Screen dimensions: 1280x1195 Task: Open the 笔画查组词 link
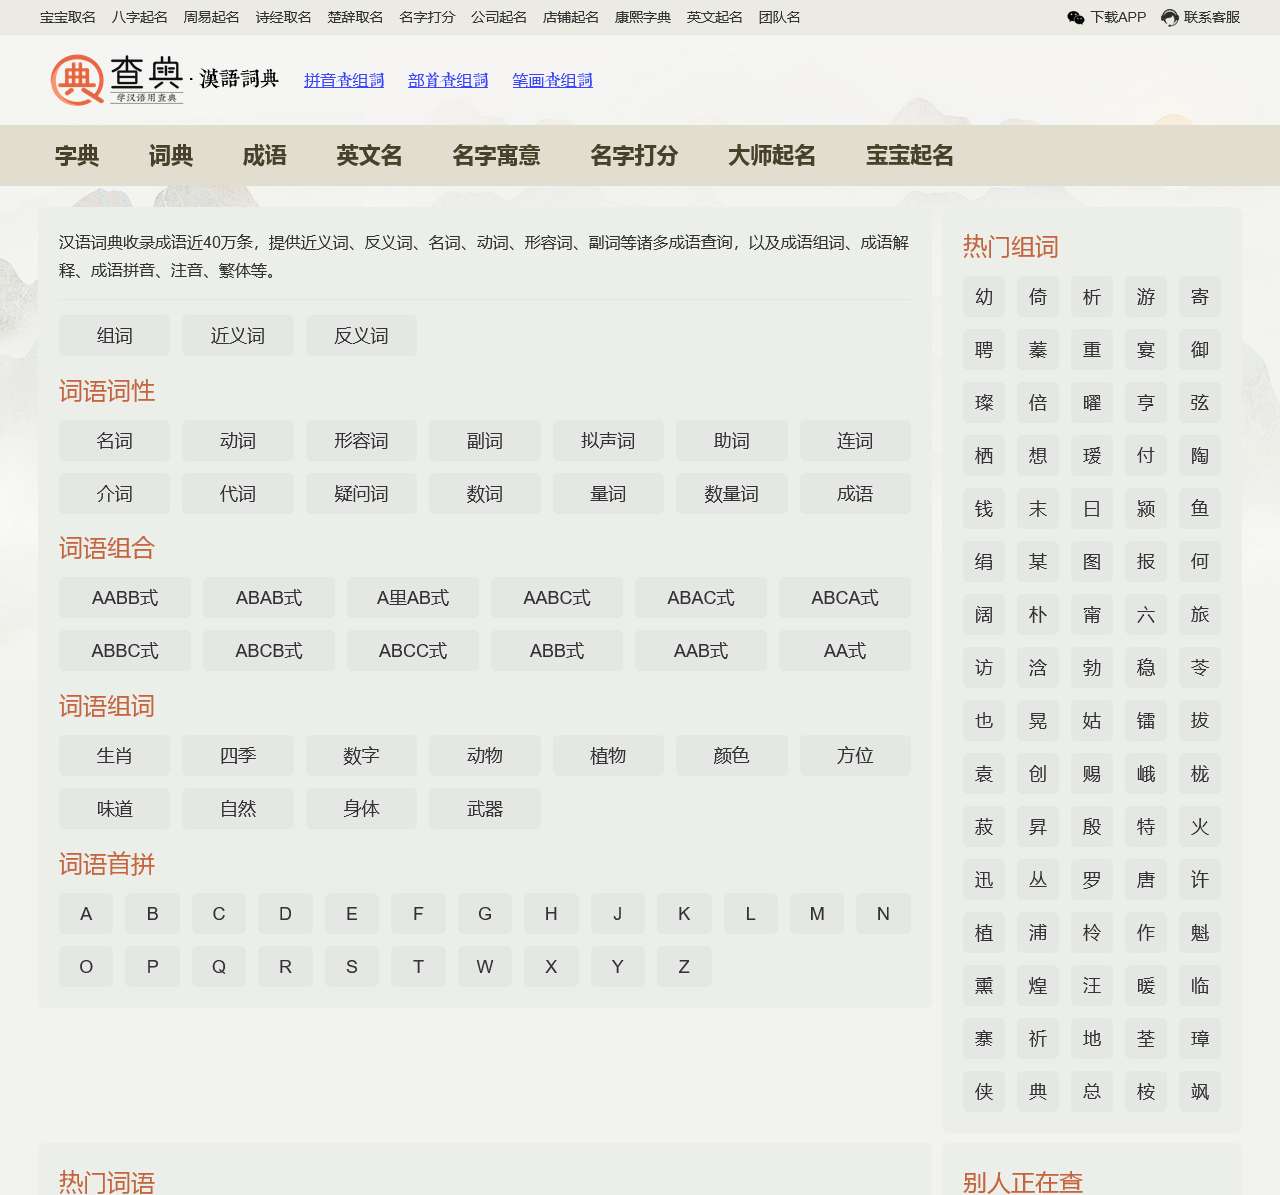pyautogui.click(x=552, y=80)
